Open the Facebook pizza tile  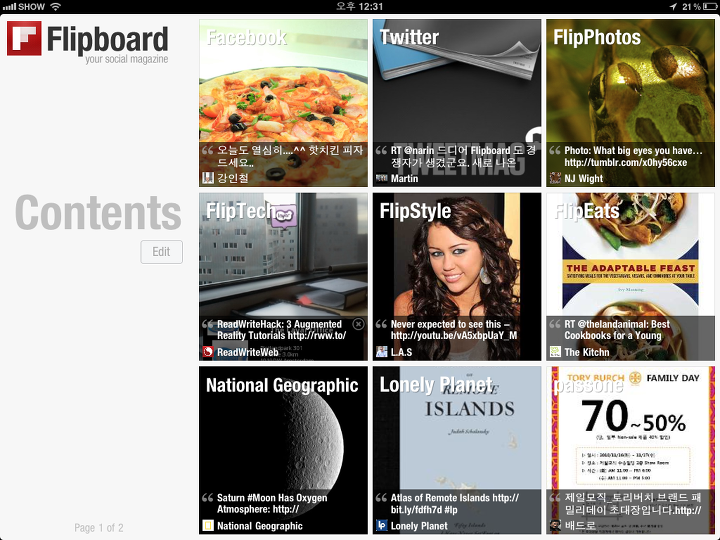[283, 103]
